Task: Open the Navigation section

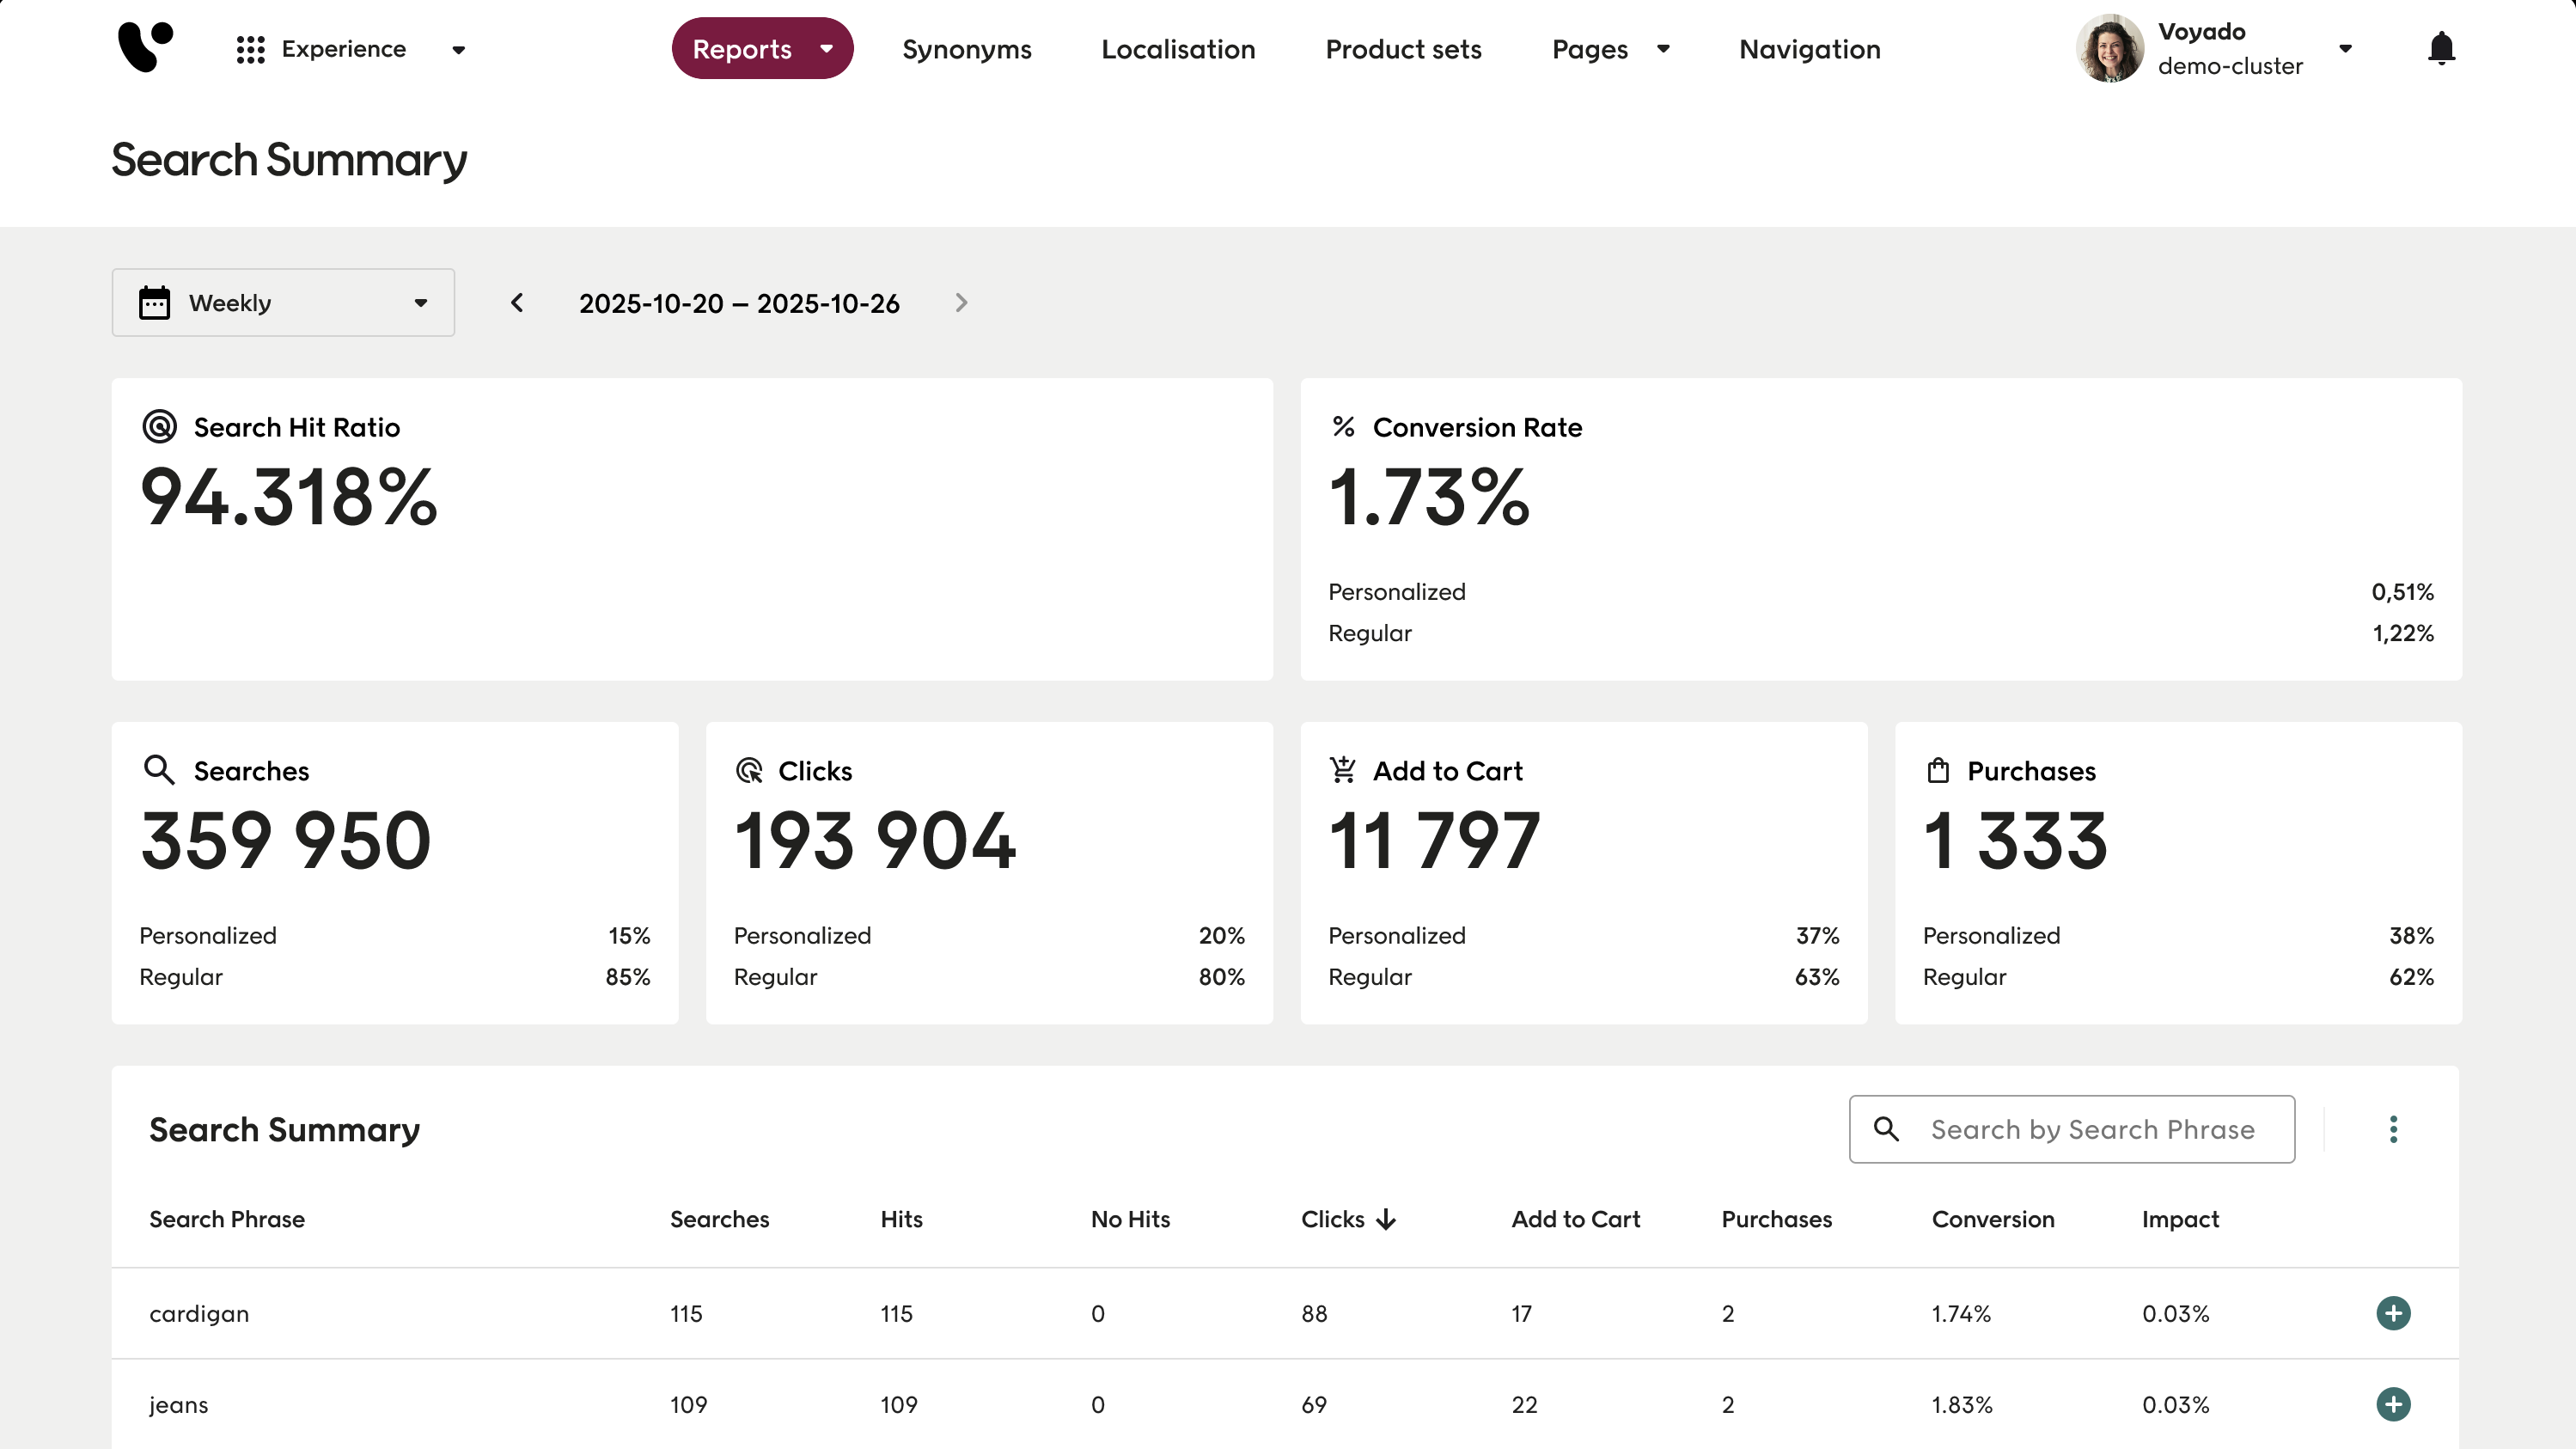Action: (1809, 49)
